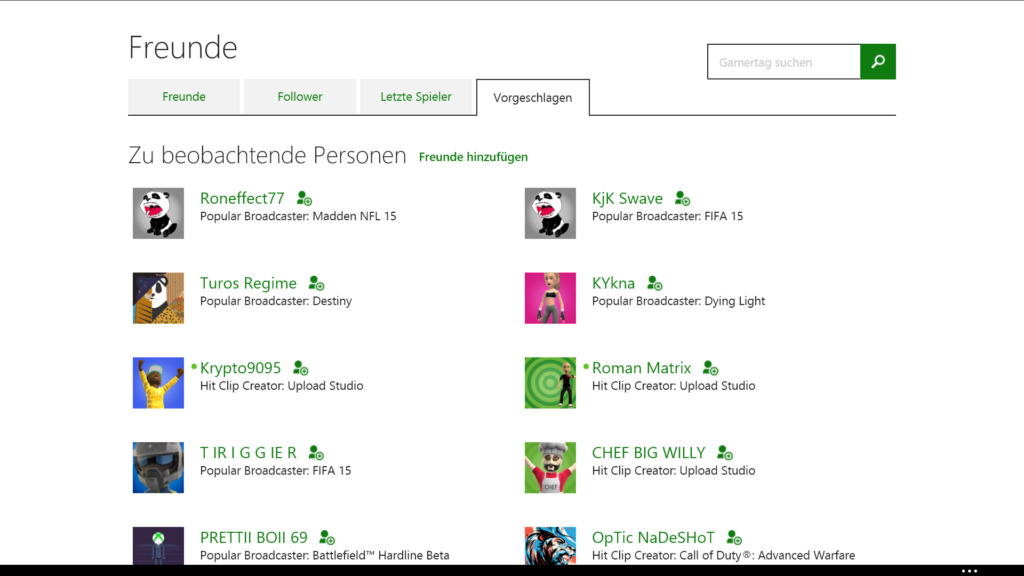Image resolution: width=1024 pixels, height=576 pixels.
Task: Click the add-friend icon next to Roneffect77
Action: (x=303, y=198)
